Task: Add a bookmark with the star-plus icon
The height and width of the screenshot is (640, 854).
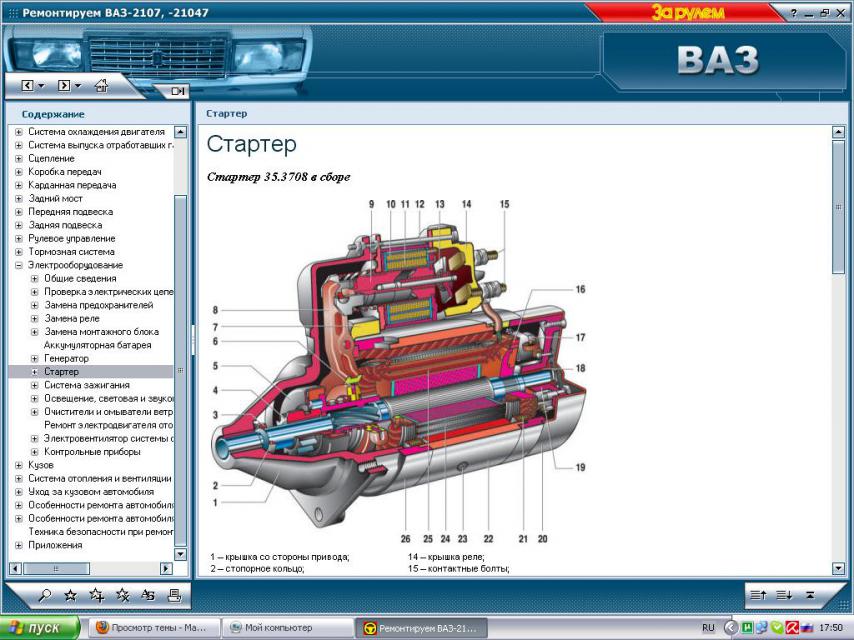Action: coord(96,595)
